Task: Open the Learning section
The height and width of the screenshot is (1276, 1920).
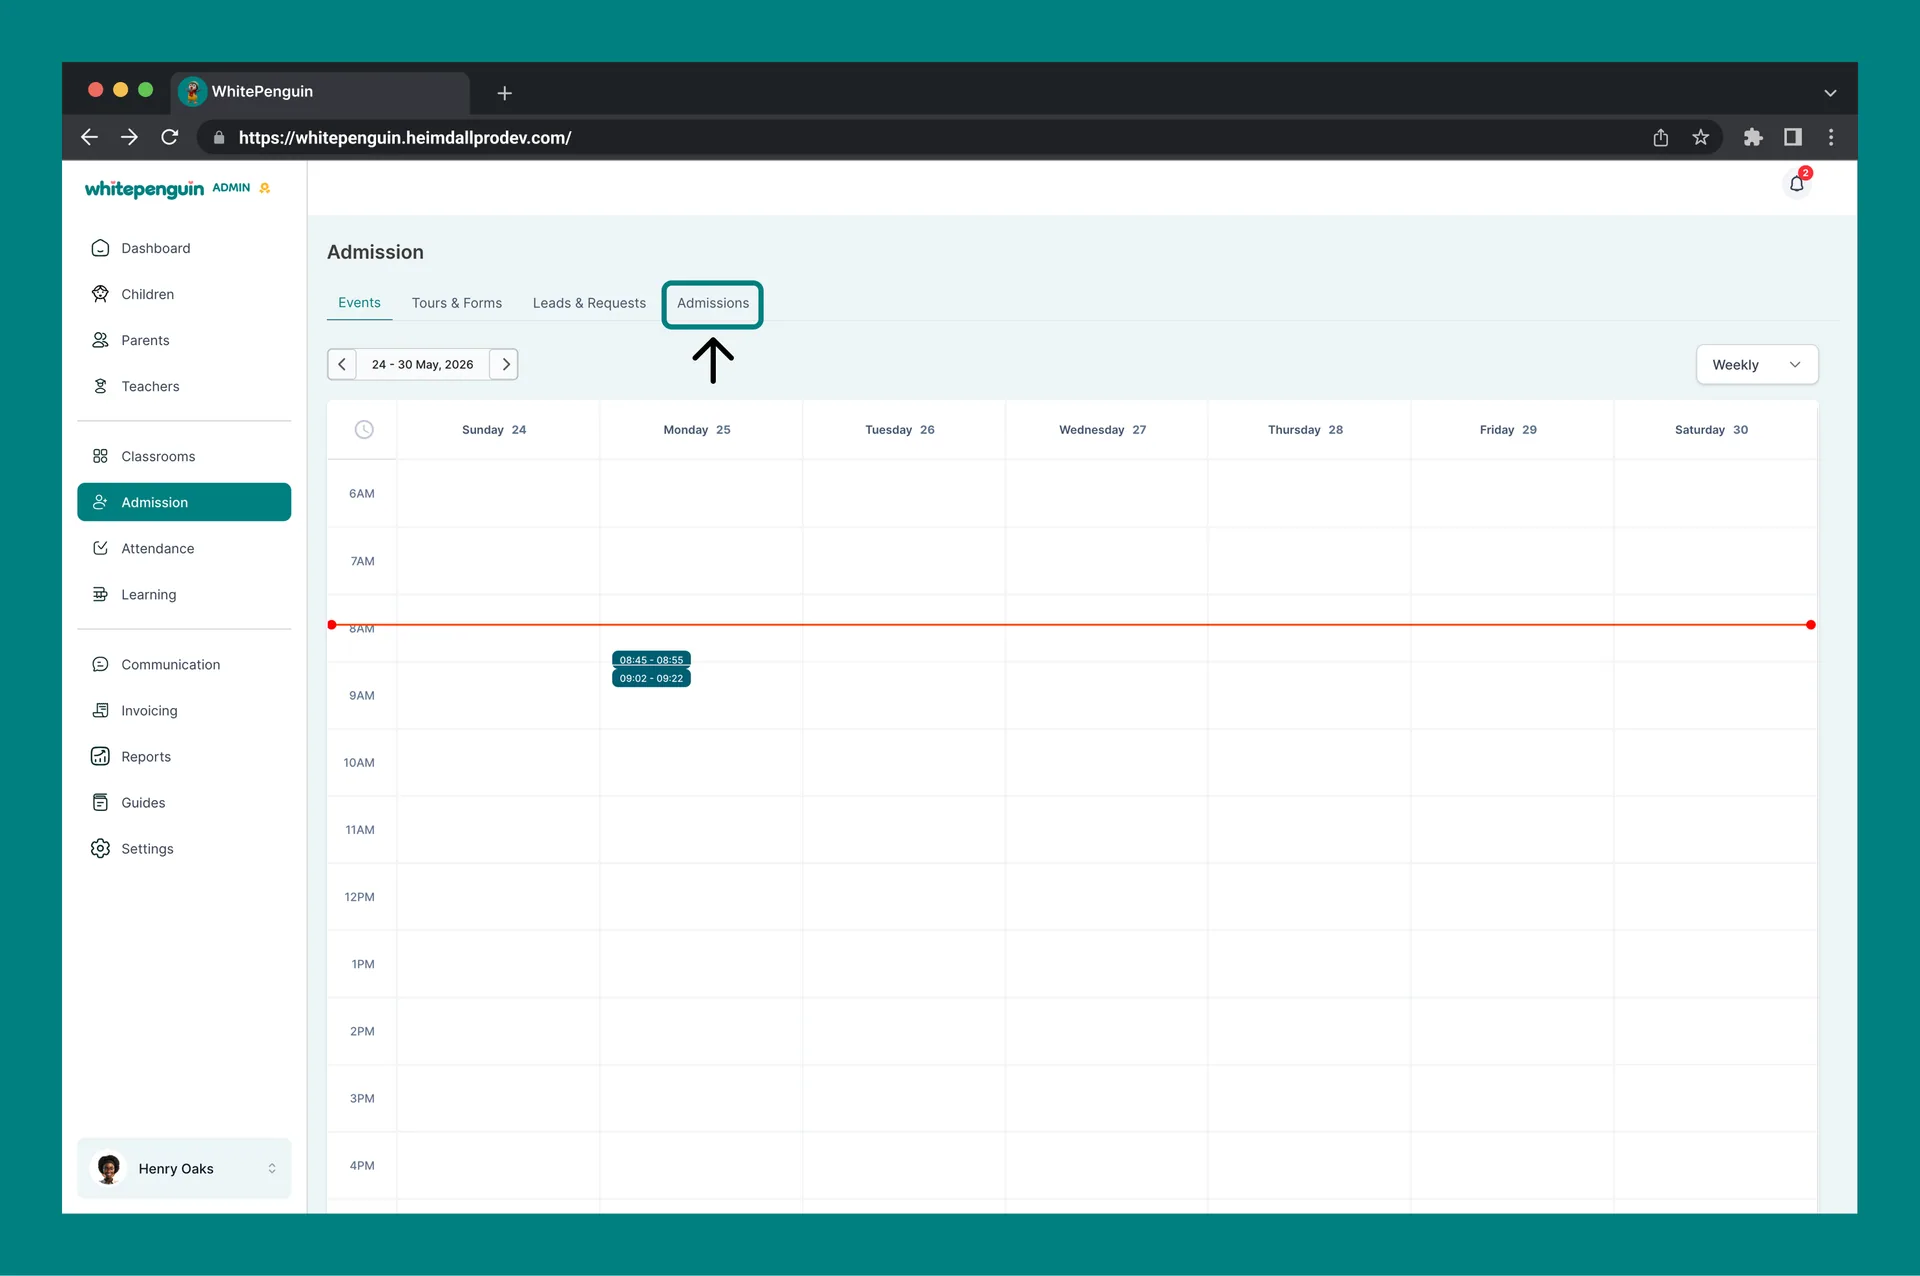Action: click(x=184, y=594)
